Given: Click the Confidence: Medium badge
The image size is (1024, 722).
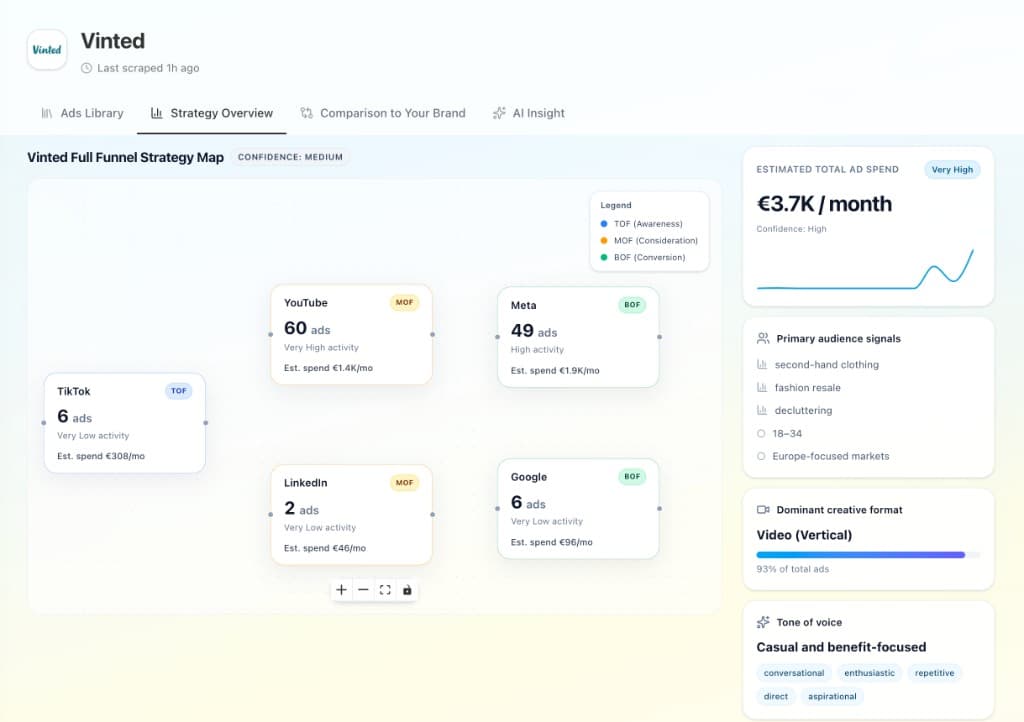Looking at the screenshot, I should click(x=290, y=157).
